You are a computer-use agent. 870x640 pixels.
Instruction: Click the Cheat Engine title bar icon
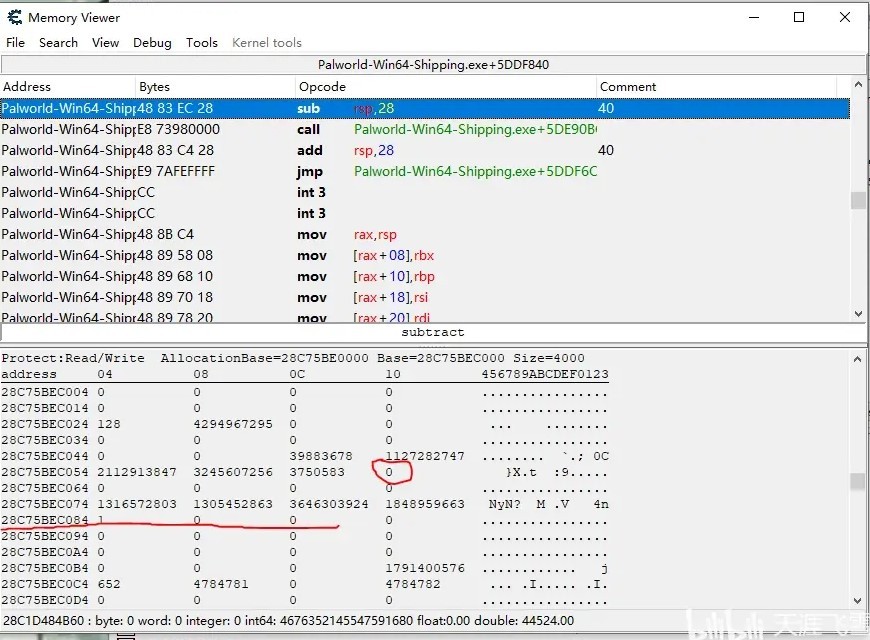click(14, 17)
